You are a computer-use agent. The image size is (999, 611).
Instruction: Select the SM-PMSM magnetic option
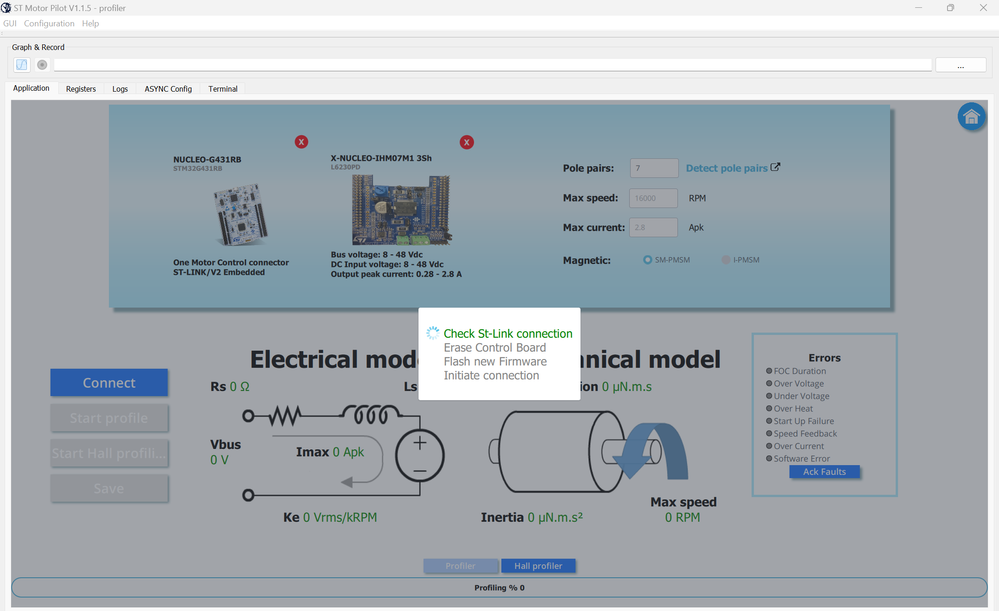click(647, 260)
